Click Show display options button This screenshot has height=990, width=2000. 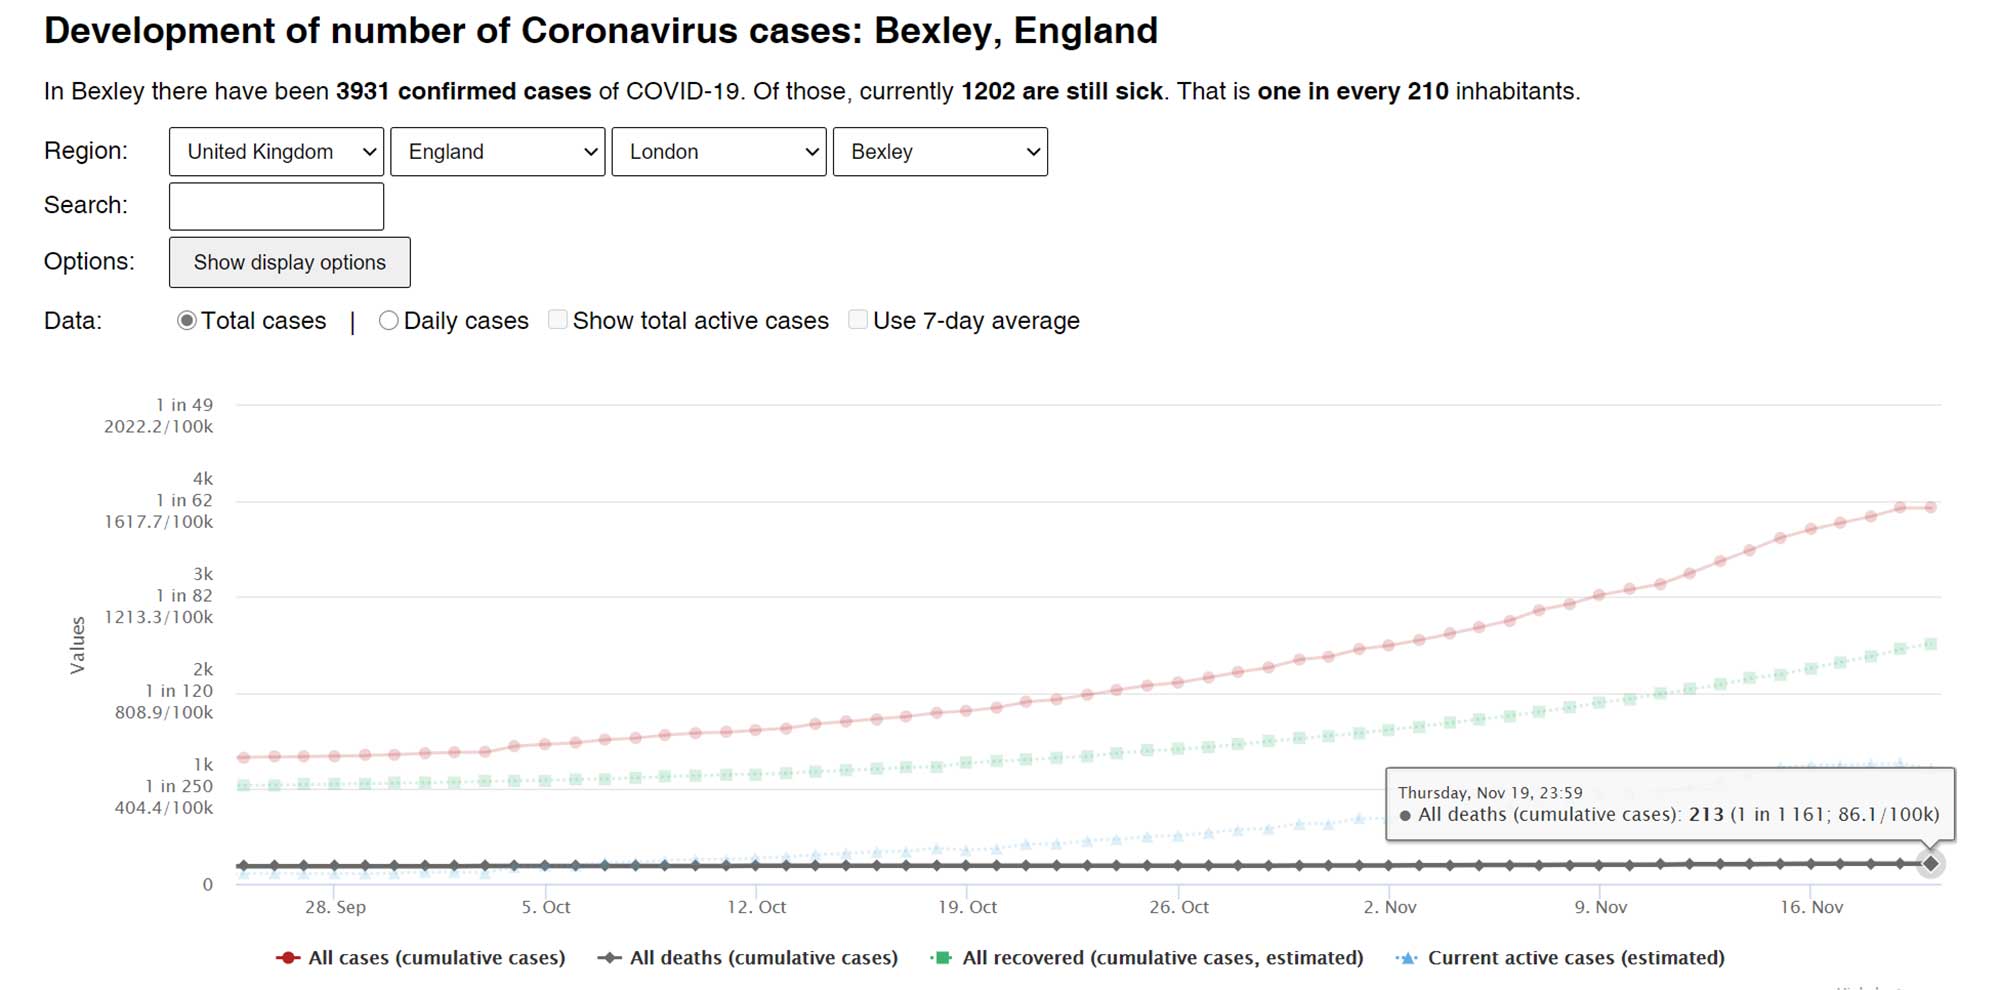pyautogui.click(x=289, y=262)
